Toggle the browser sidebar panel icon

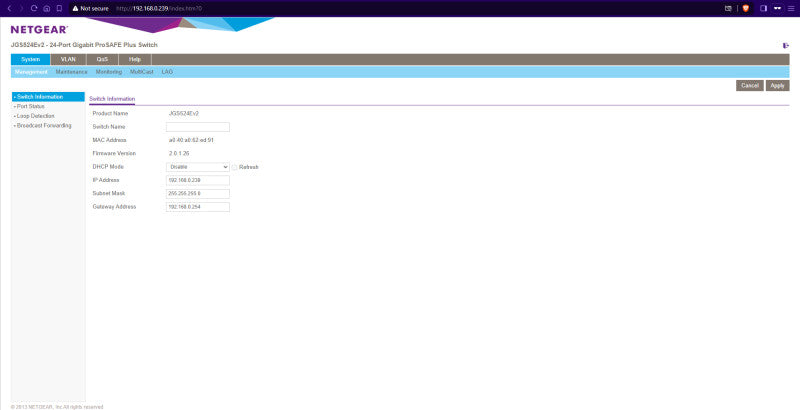click(x=763, y=8)
